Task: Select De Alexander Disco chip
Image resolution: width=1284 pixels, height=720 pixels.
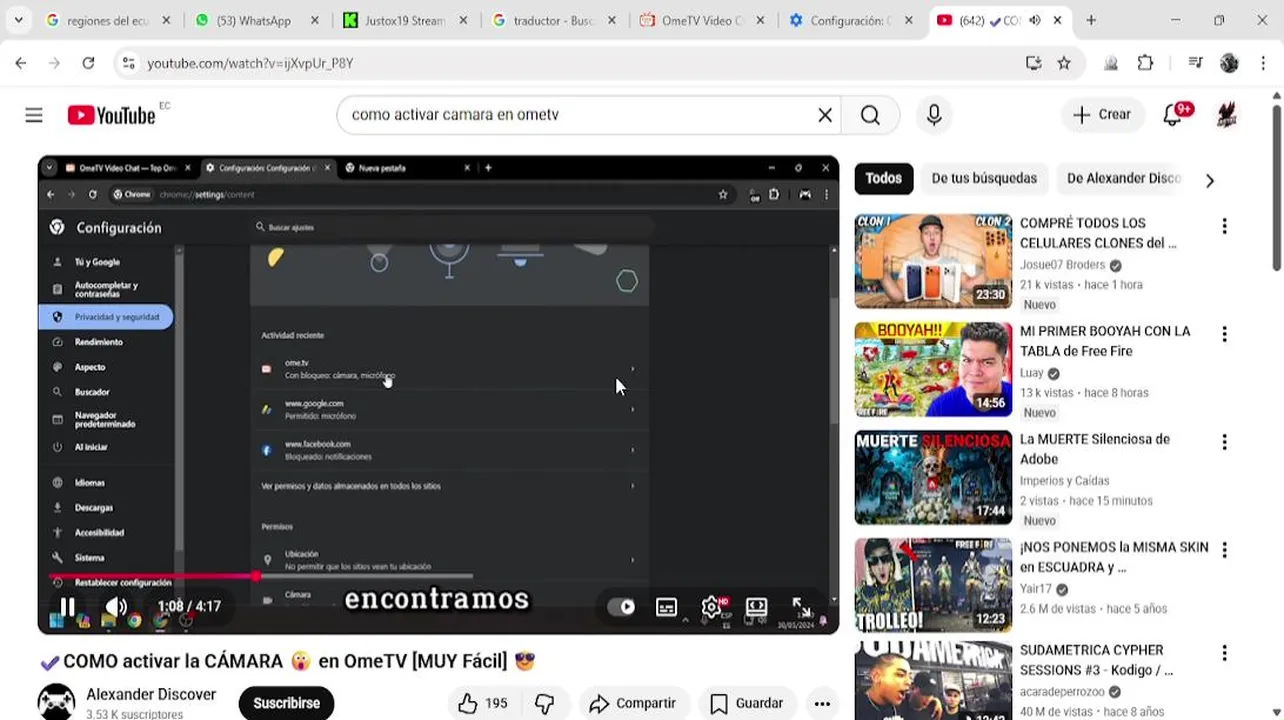Action: click(x=1124, y=178)
